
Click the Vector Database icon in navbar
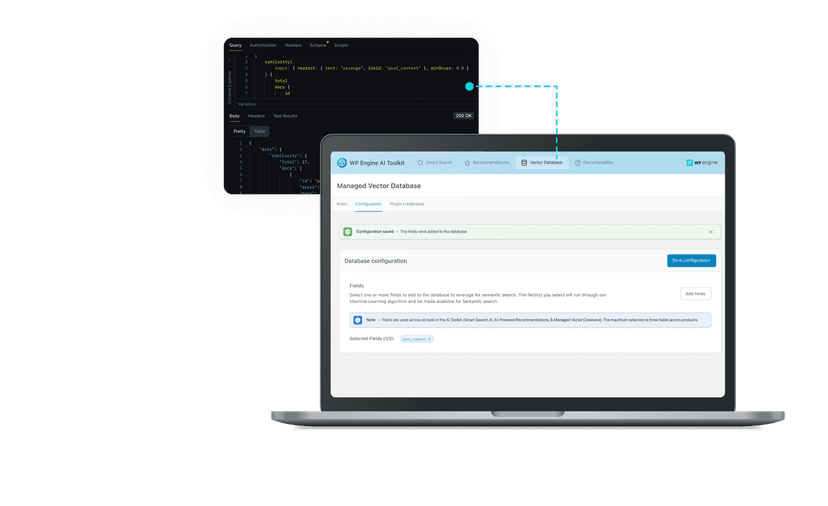click(x=524, y=163)
